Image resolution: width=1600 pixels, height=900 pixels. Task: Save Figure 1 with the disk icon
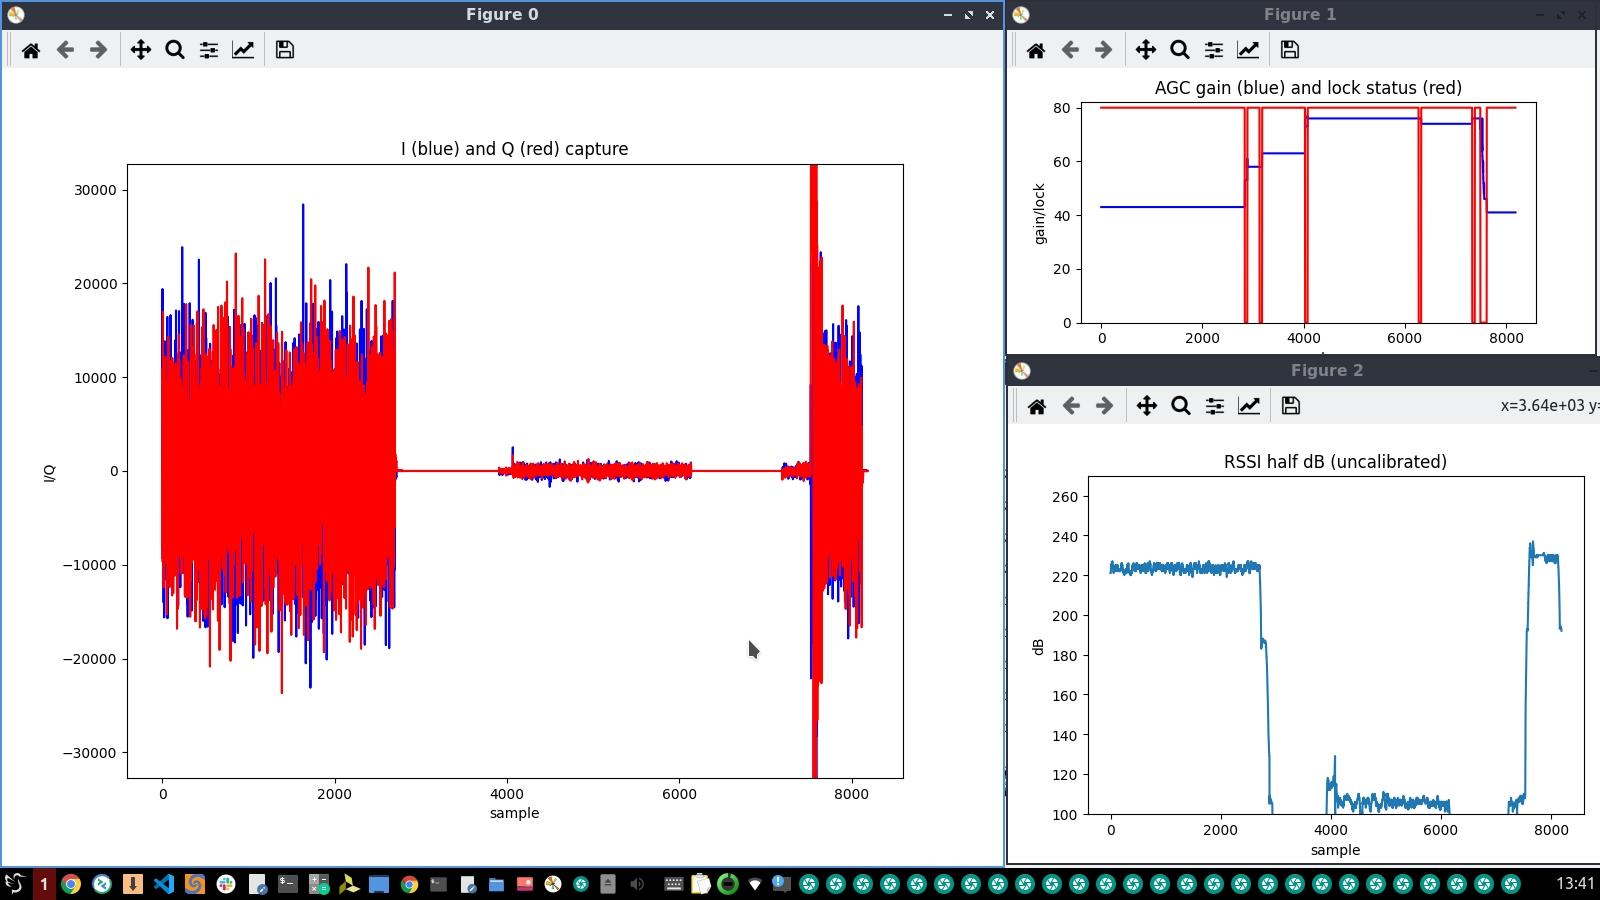click(x=1290, y=50)
